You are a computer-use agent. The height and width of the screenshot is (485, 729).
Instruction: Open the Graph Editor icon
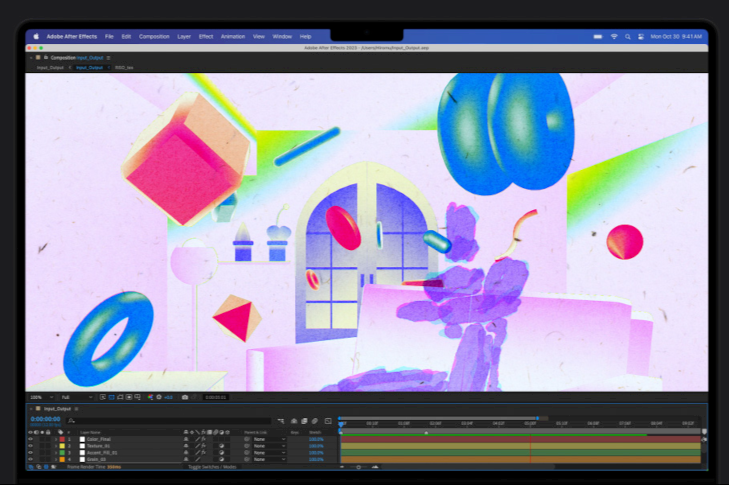point(328,421)
